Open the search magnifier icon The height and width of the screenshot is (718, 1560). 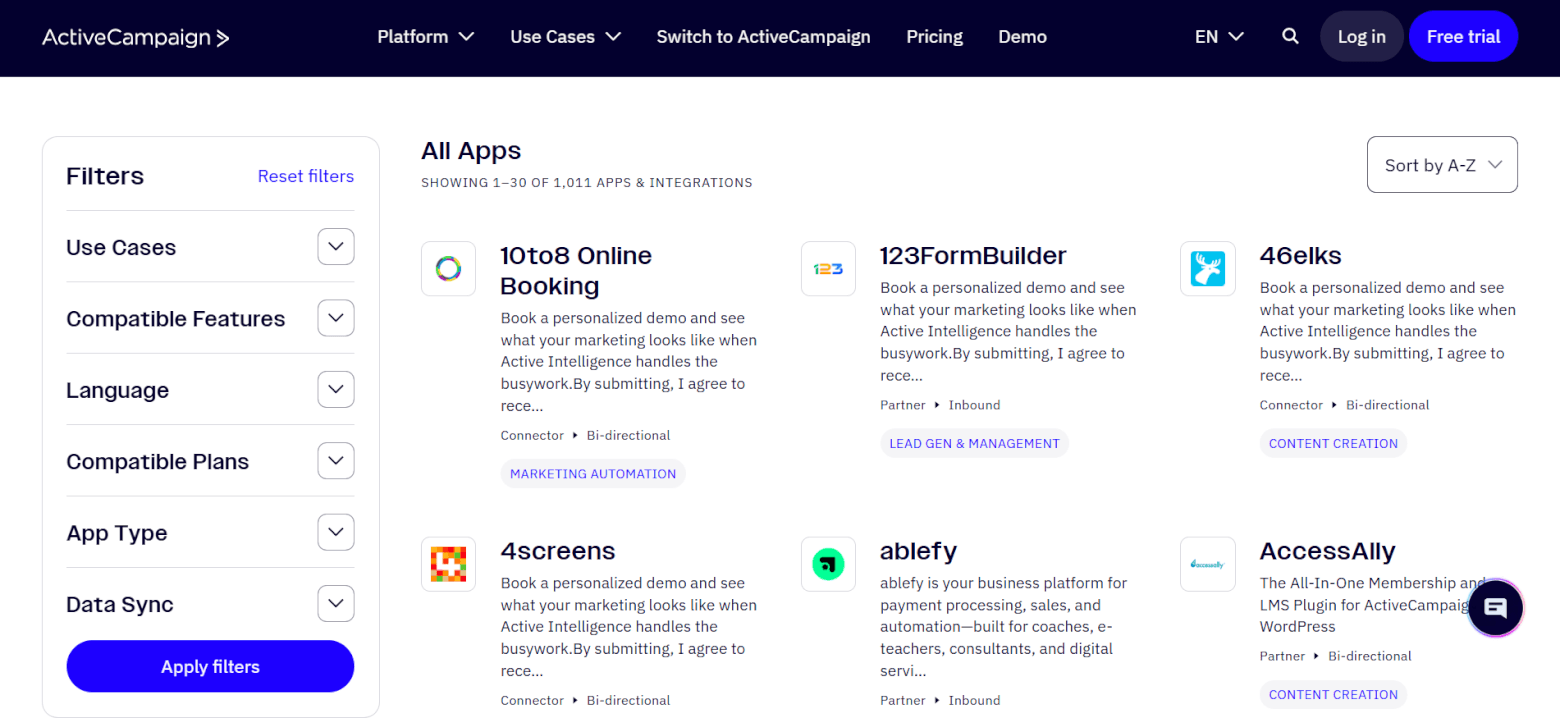pos(1289,35)
